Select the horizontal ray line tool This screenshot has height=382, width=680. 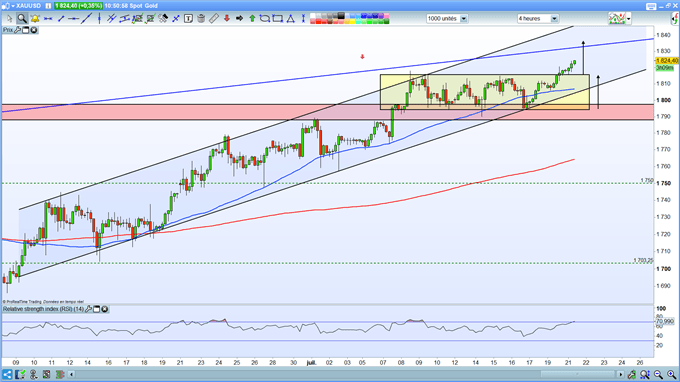click(73, 19)
